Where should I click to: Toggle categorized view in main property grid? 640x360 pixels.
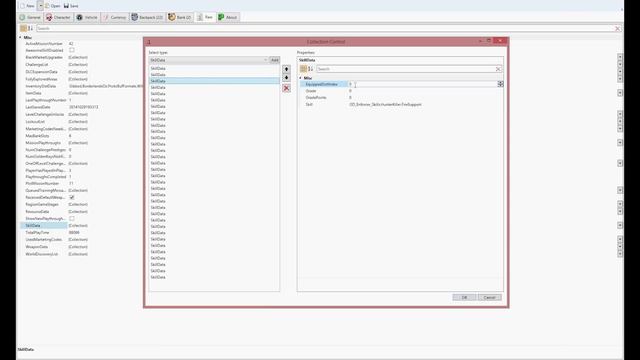23,28
